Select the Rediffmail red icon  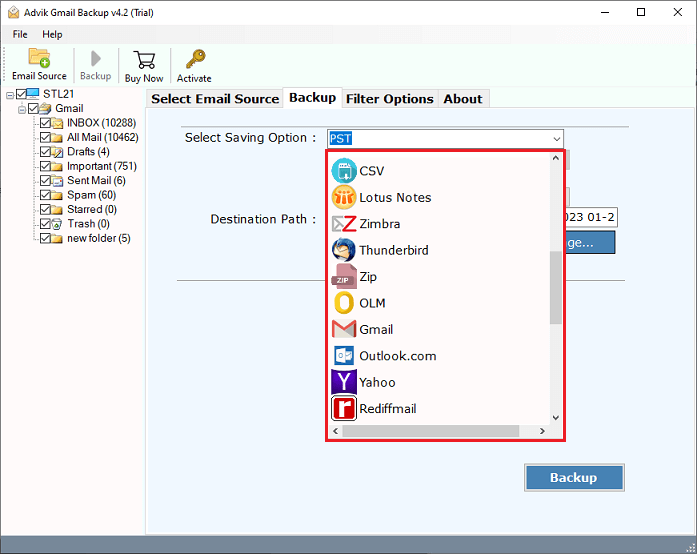pyautogui.click(x=344, y=409)
